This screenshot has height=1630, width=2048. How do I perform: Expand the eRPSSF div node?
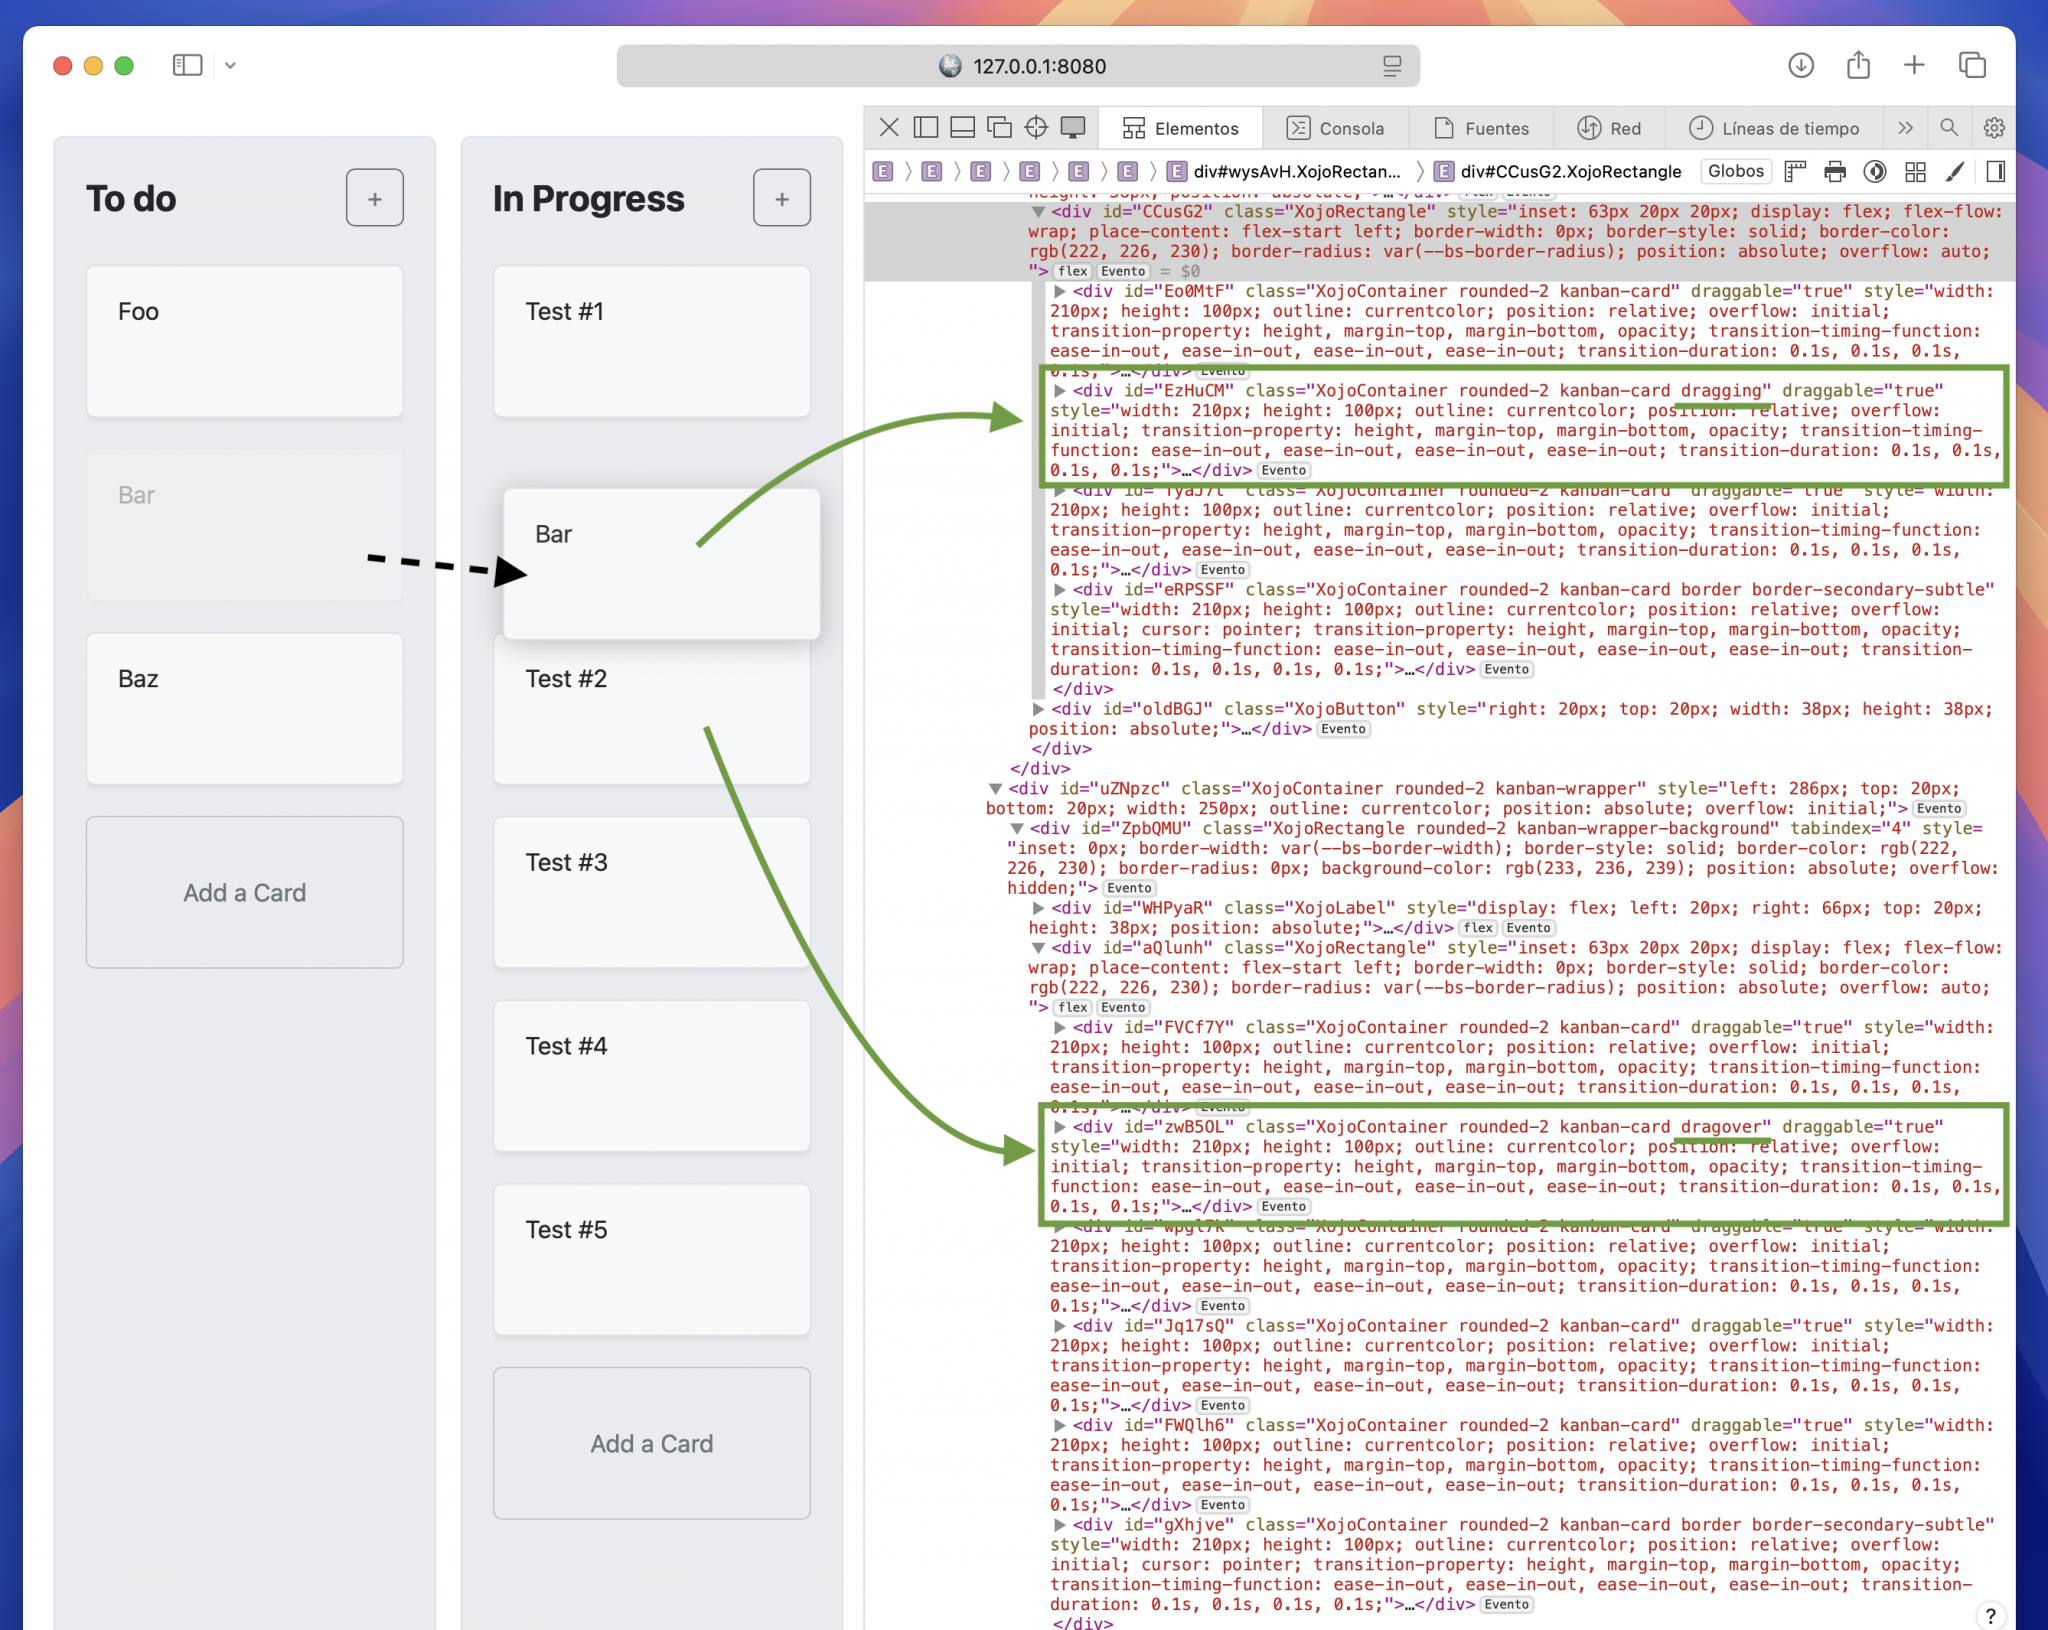point(1059,590)
